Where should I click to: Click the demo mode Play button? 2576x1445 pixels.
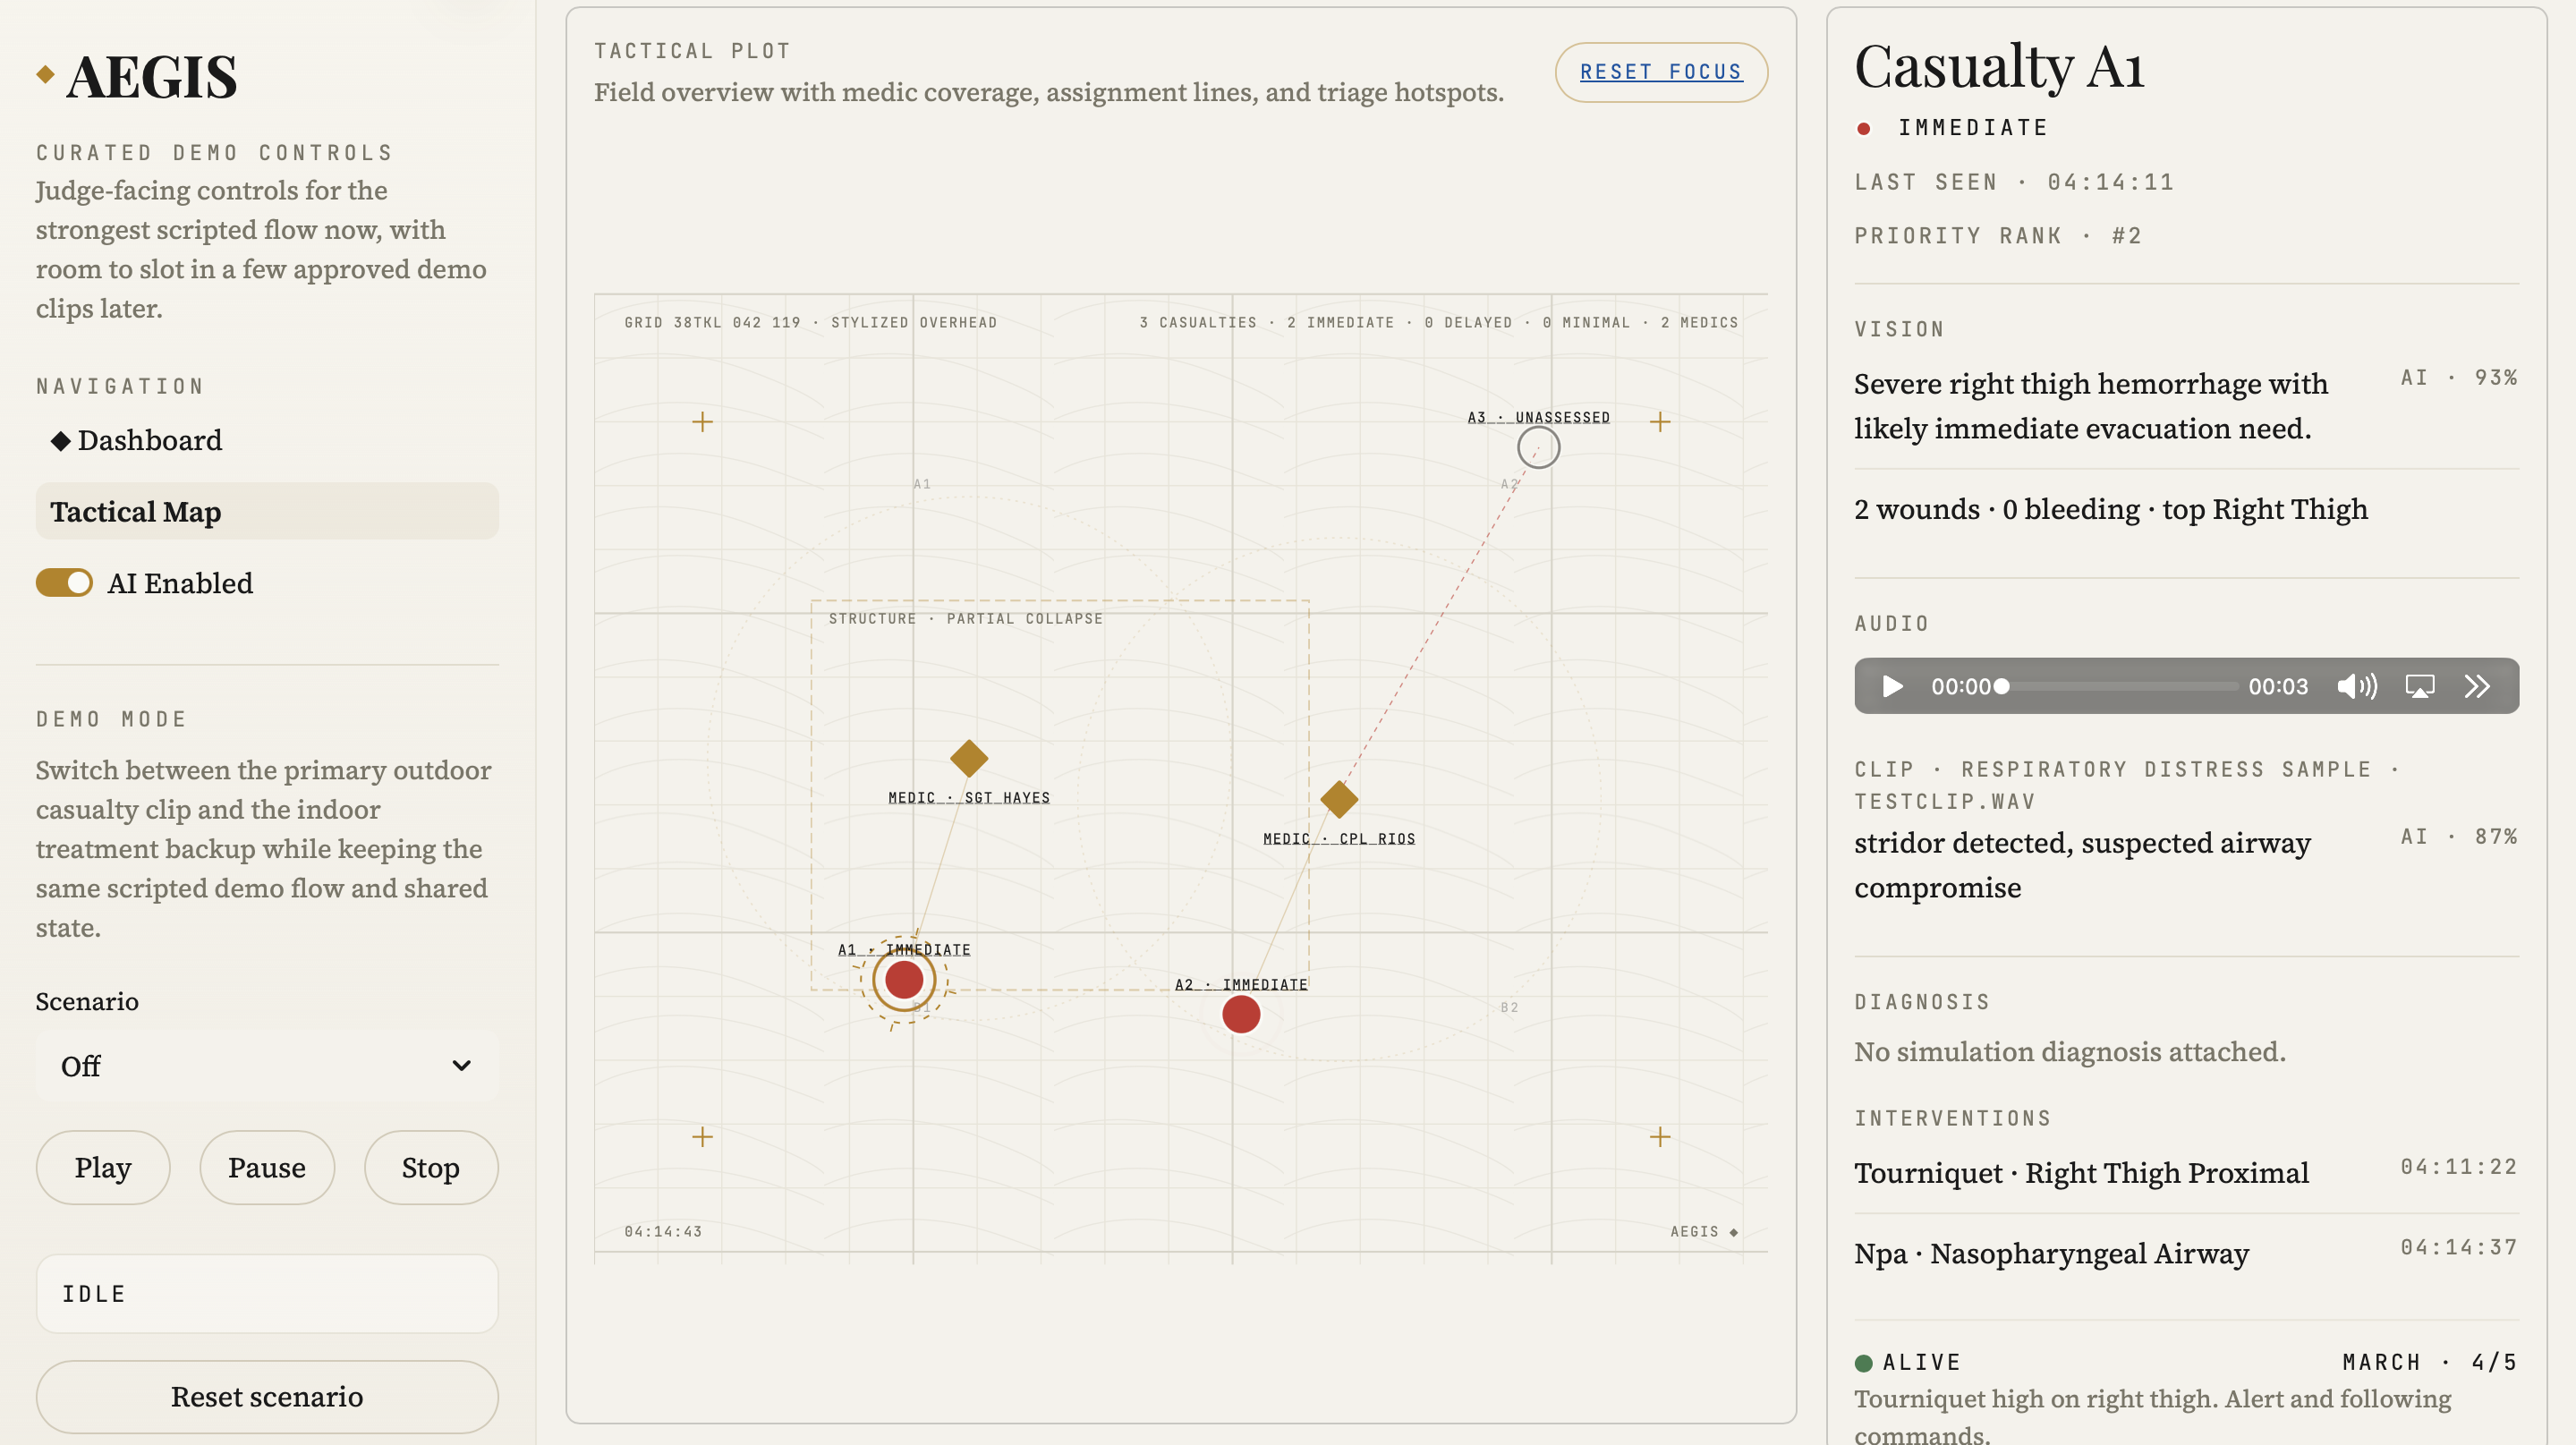[x=103, y=1167]
